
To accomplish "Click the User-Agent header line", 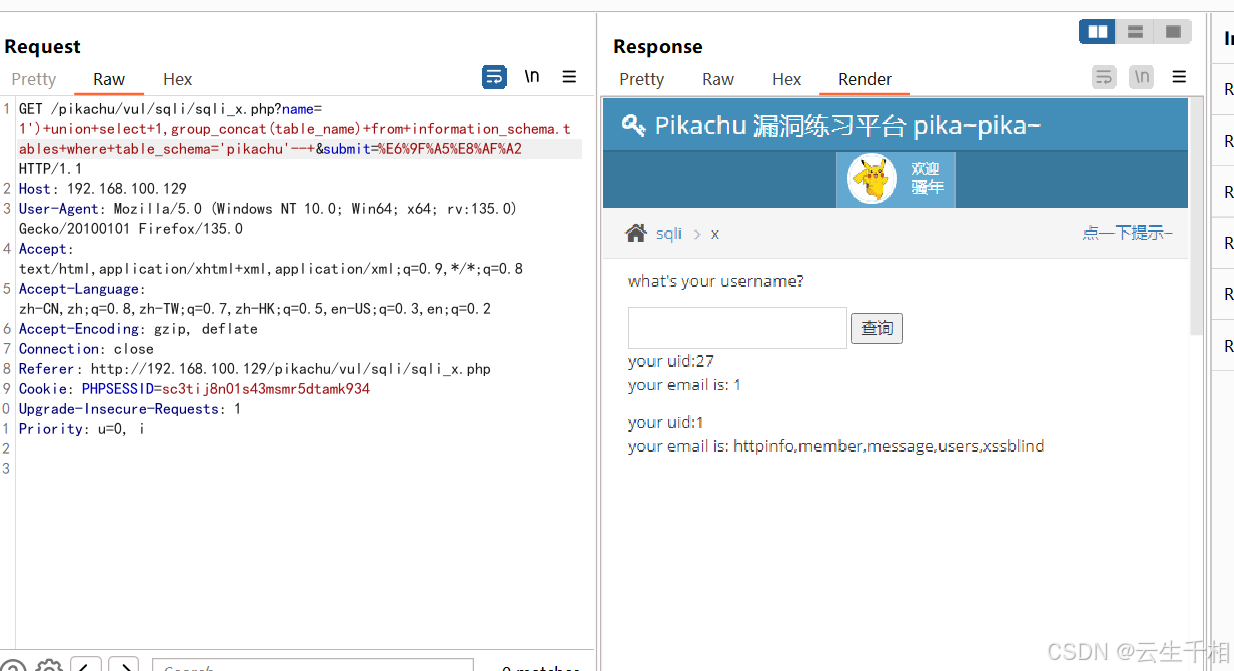I will click(x=267, y=208).
